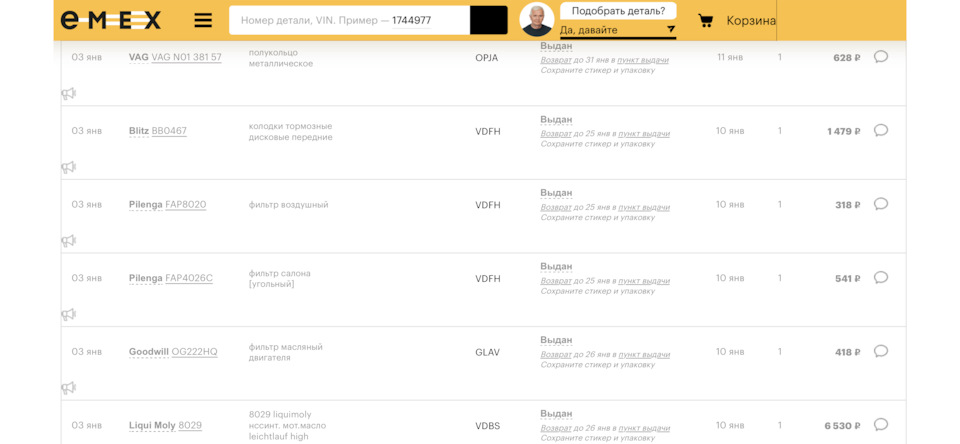Open the Корзина cart link
960x444 pixels.
[x=750, y=20]
